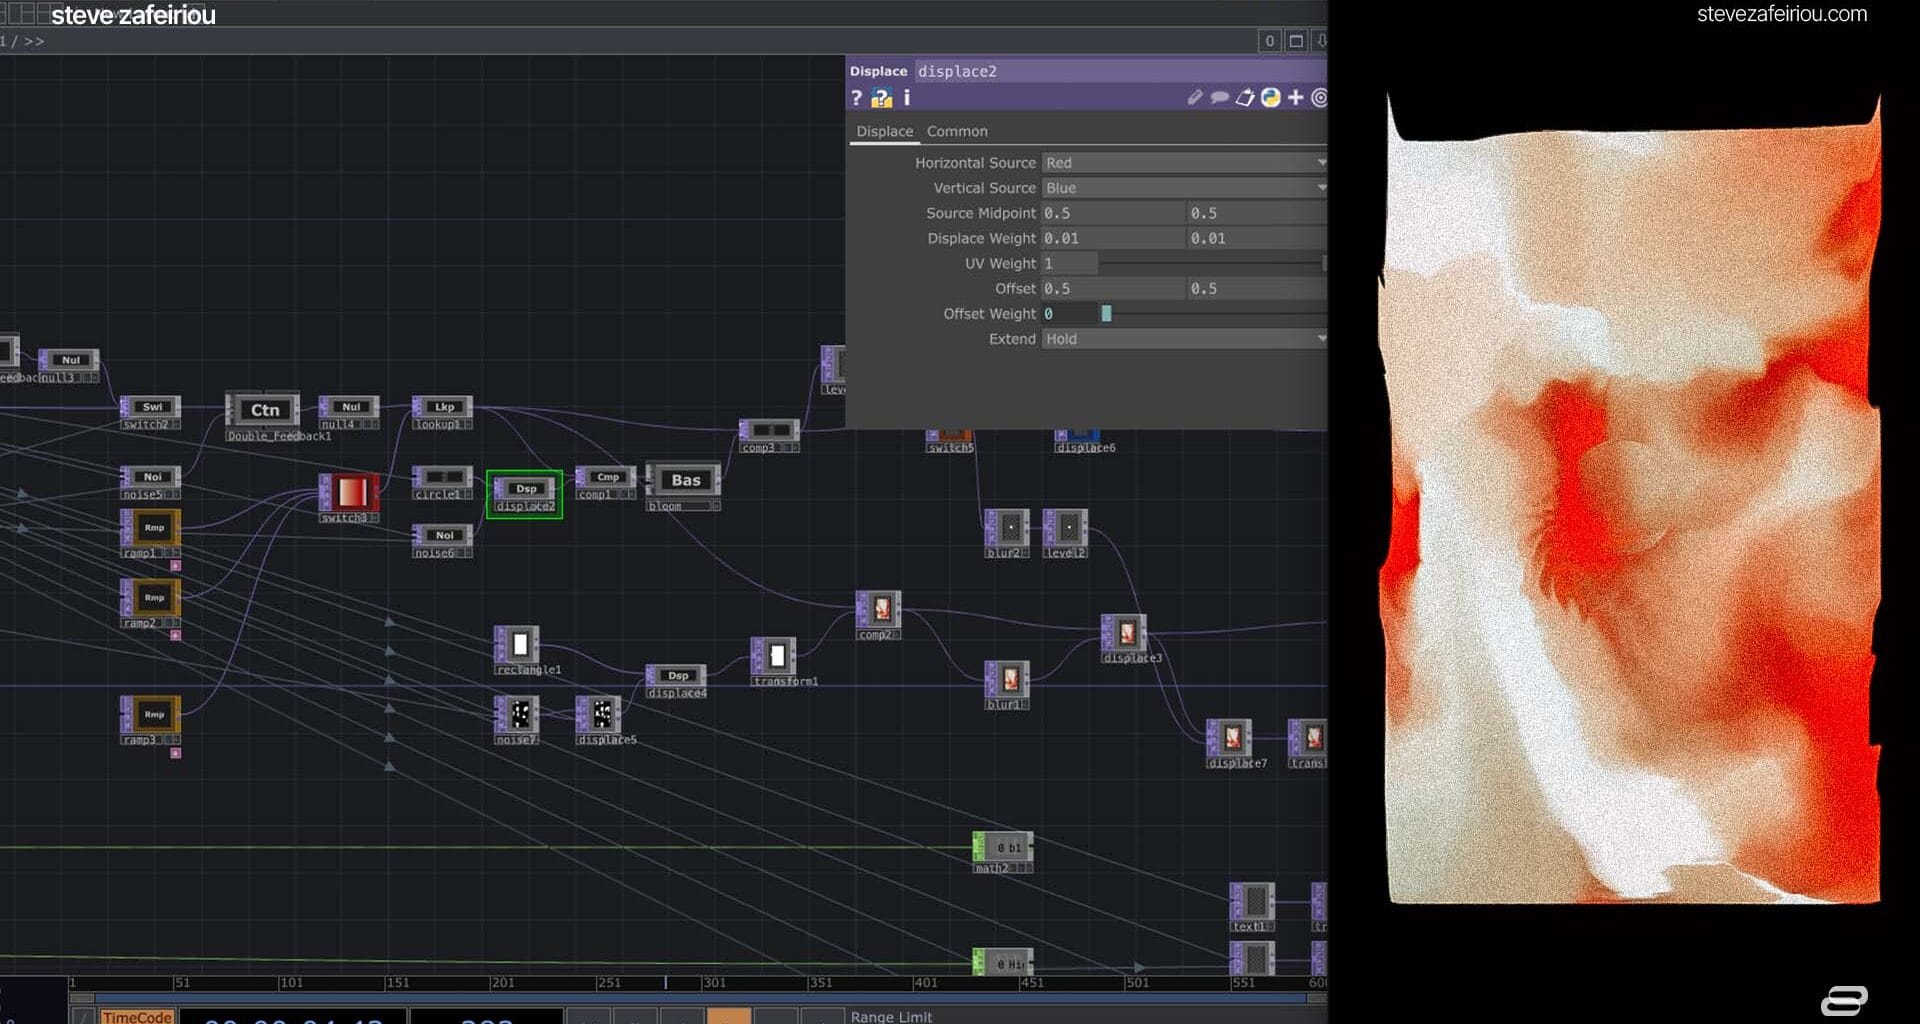Expand the Vertical Source dropdown

pos(1184,188)
